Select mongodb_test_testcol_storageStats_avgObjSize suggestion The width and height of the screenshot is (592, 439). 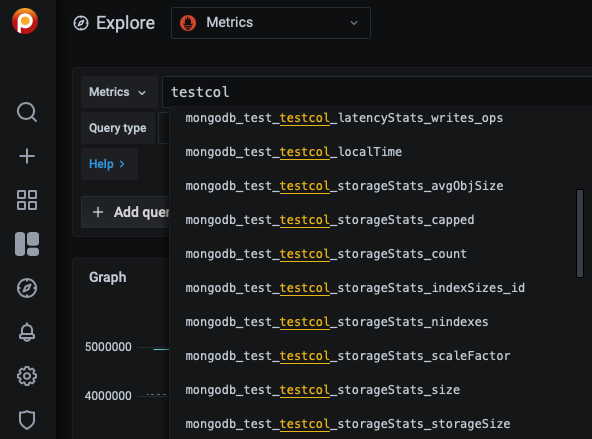(381, 186)
